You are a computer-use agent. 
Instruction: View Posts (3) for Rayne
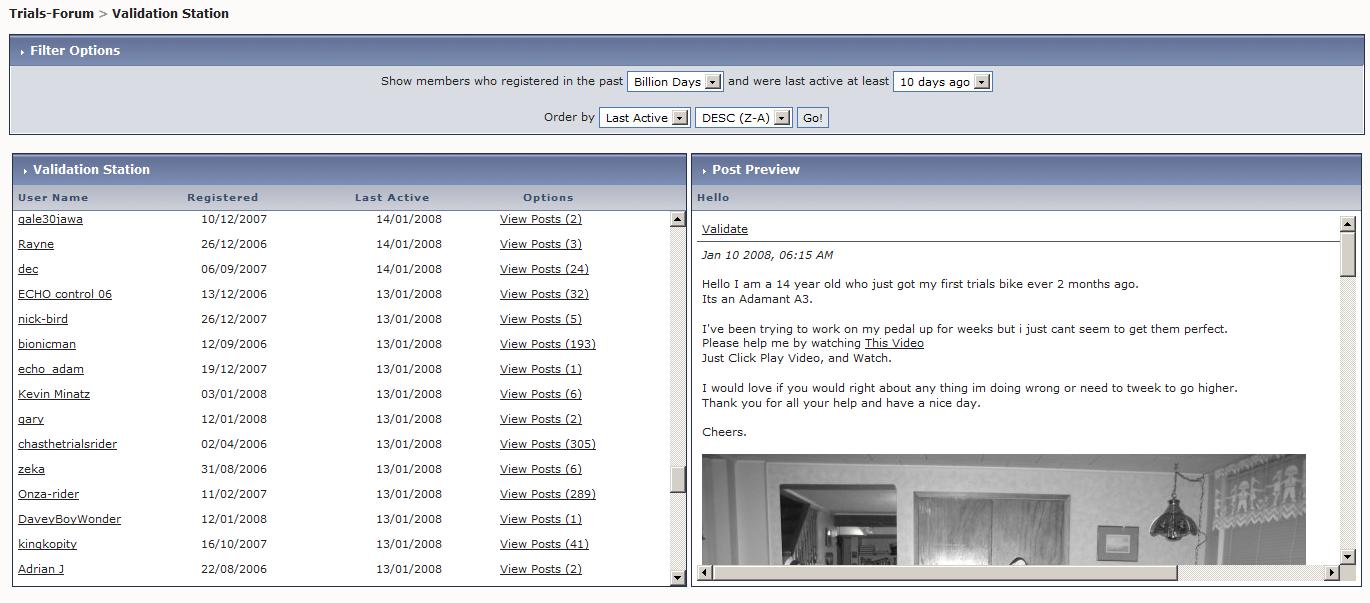click(x=541, y=244)
